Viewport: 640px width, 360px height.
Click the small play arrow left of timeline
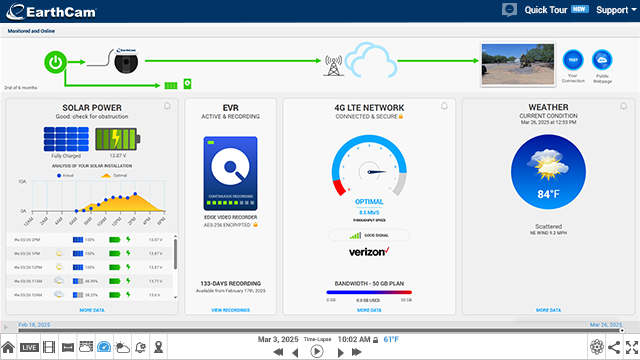click(6, 327)
